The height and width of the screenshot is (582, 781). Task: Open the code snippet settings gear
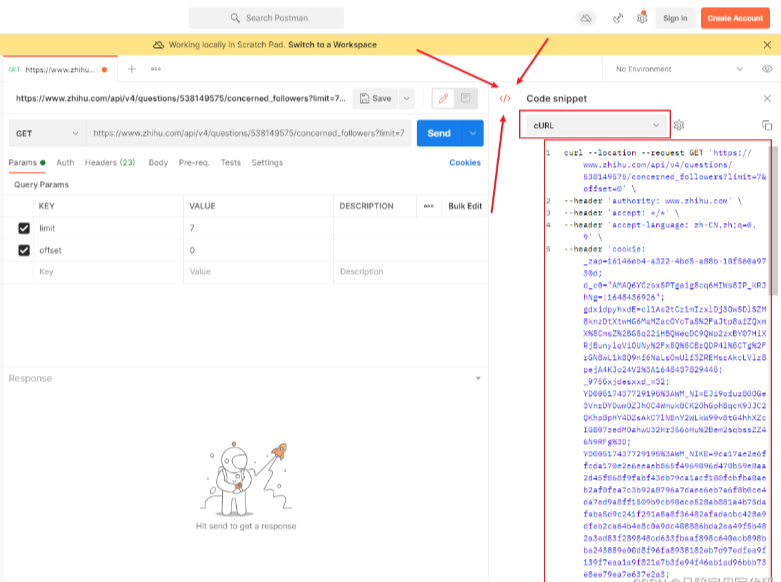[679, 125]
